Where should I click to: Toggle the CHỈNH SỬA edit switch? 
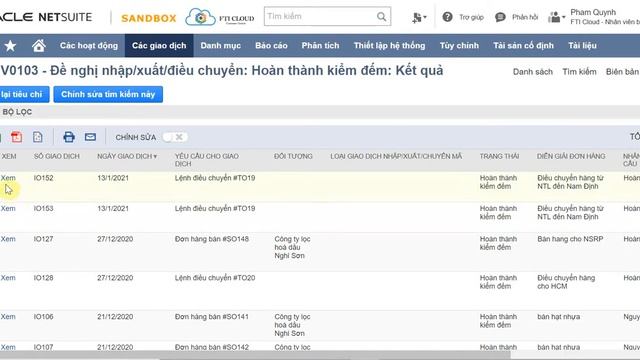[x=175, y=137]
